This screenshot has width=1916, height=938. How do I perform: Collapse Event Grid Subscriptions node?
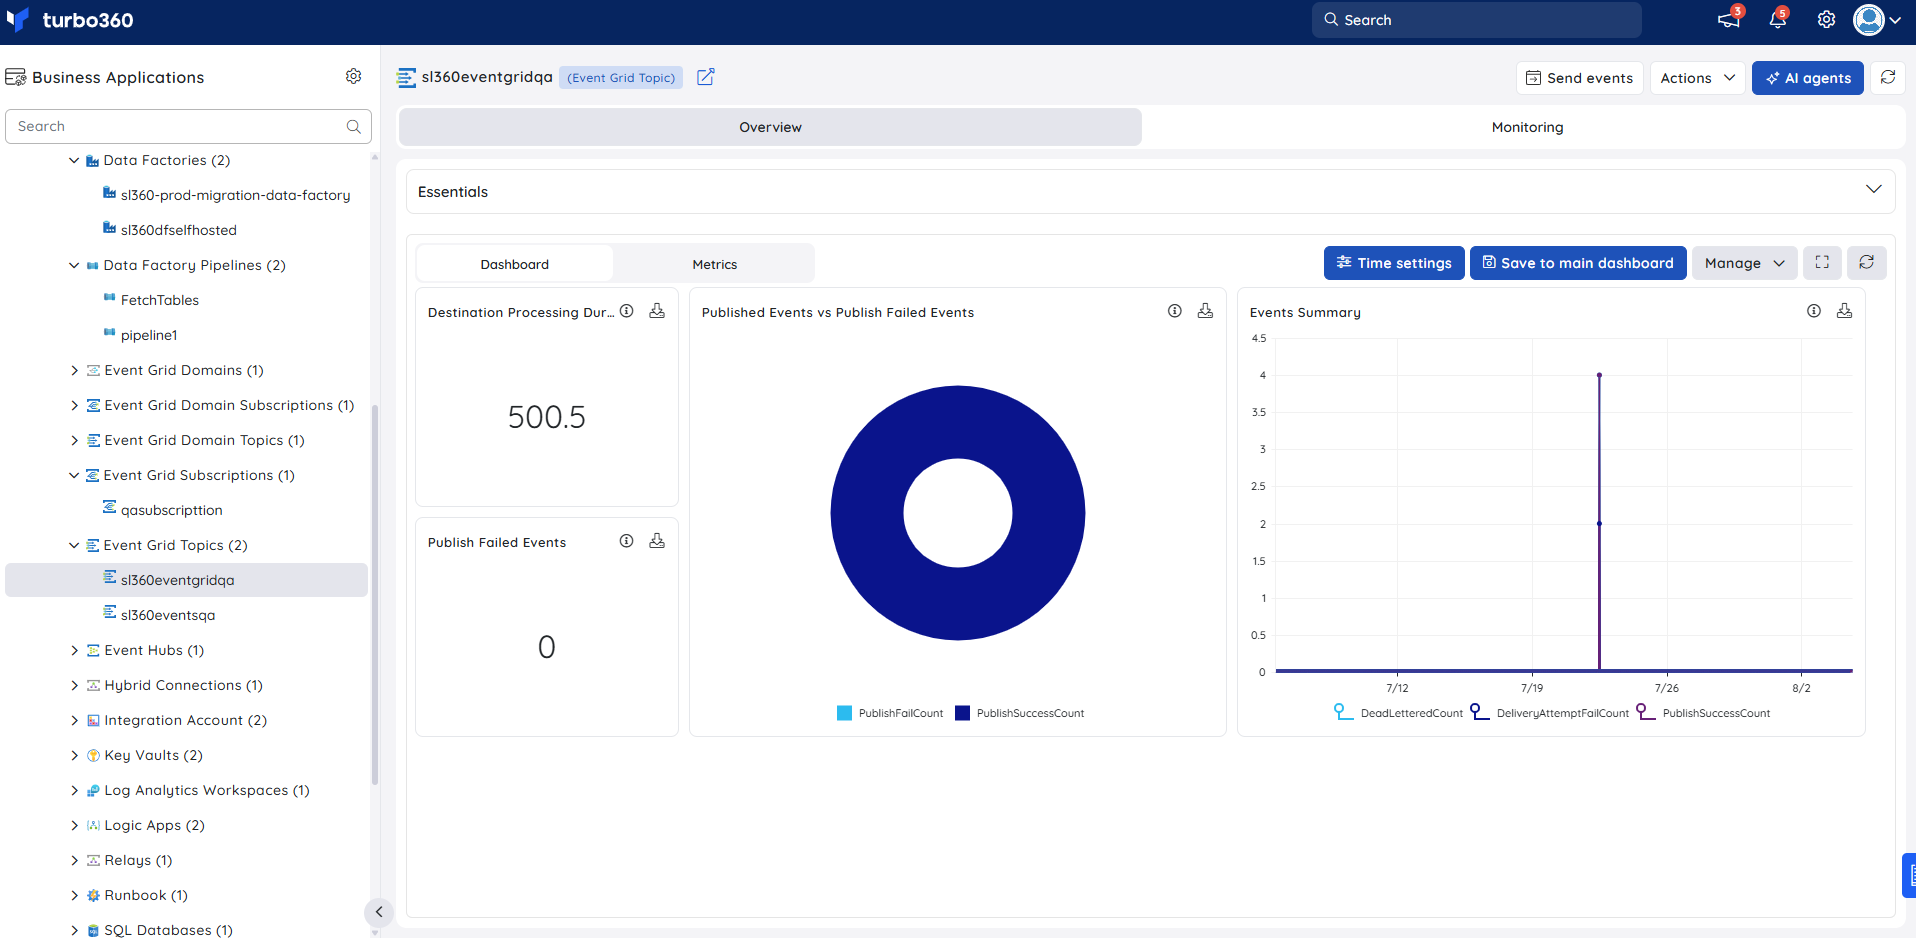coord(74,475)
